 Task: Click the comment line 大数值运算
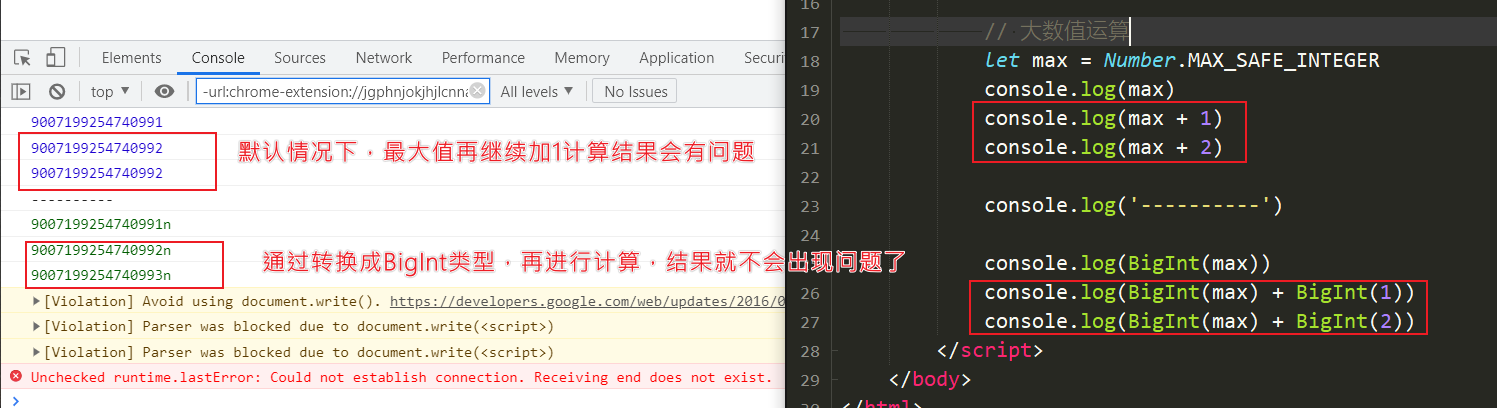coord(1056,31)
